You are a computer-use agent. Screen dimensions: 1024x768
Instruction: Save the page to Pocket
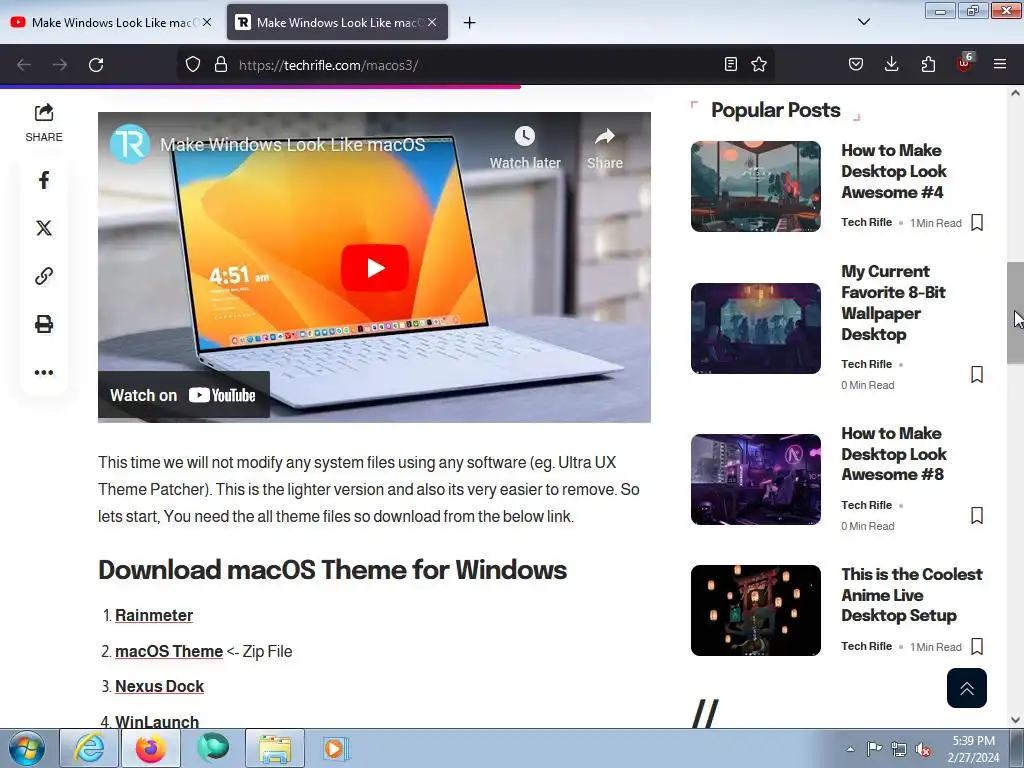tap(856, 65)
